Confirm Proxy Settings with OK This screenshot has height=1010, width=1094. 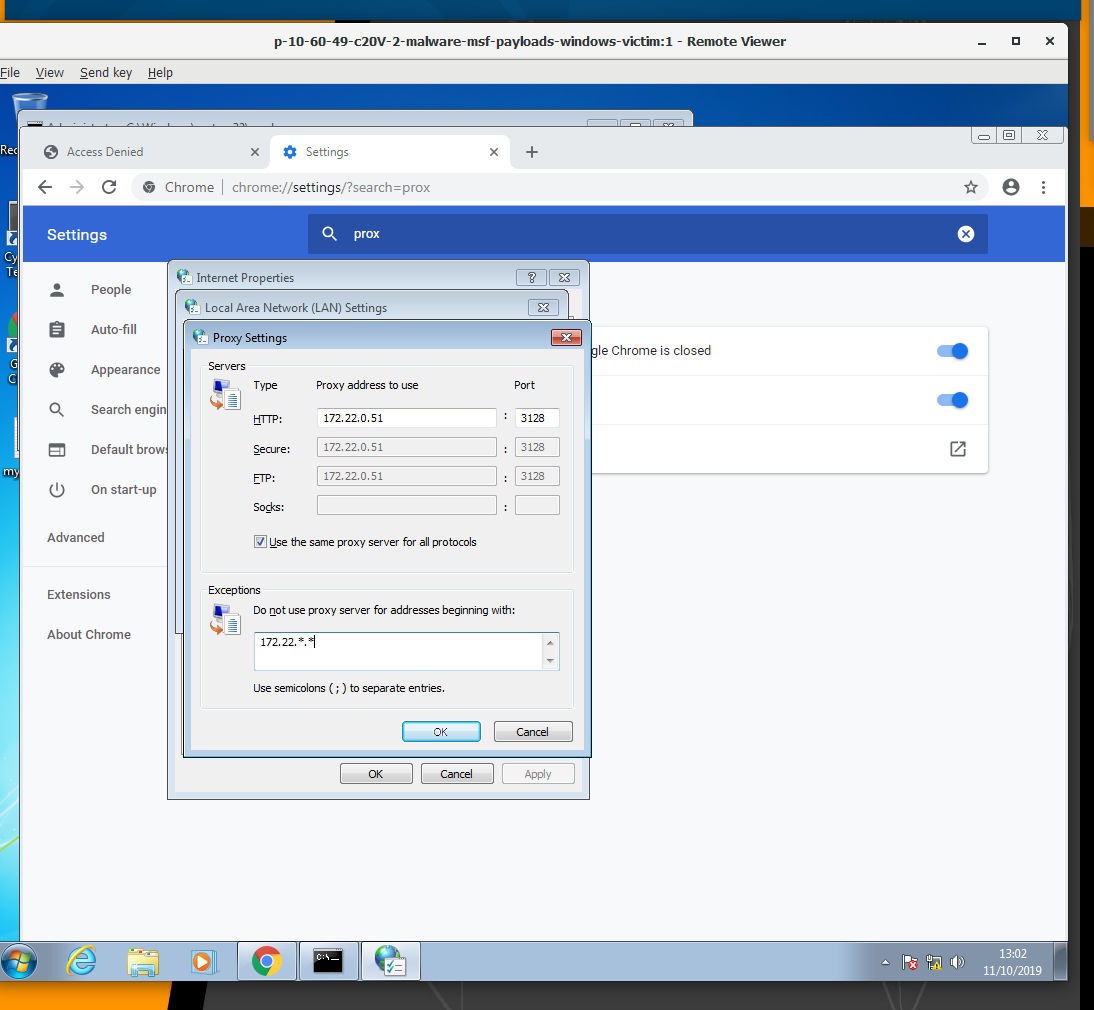[x=441, y=732]
